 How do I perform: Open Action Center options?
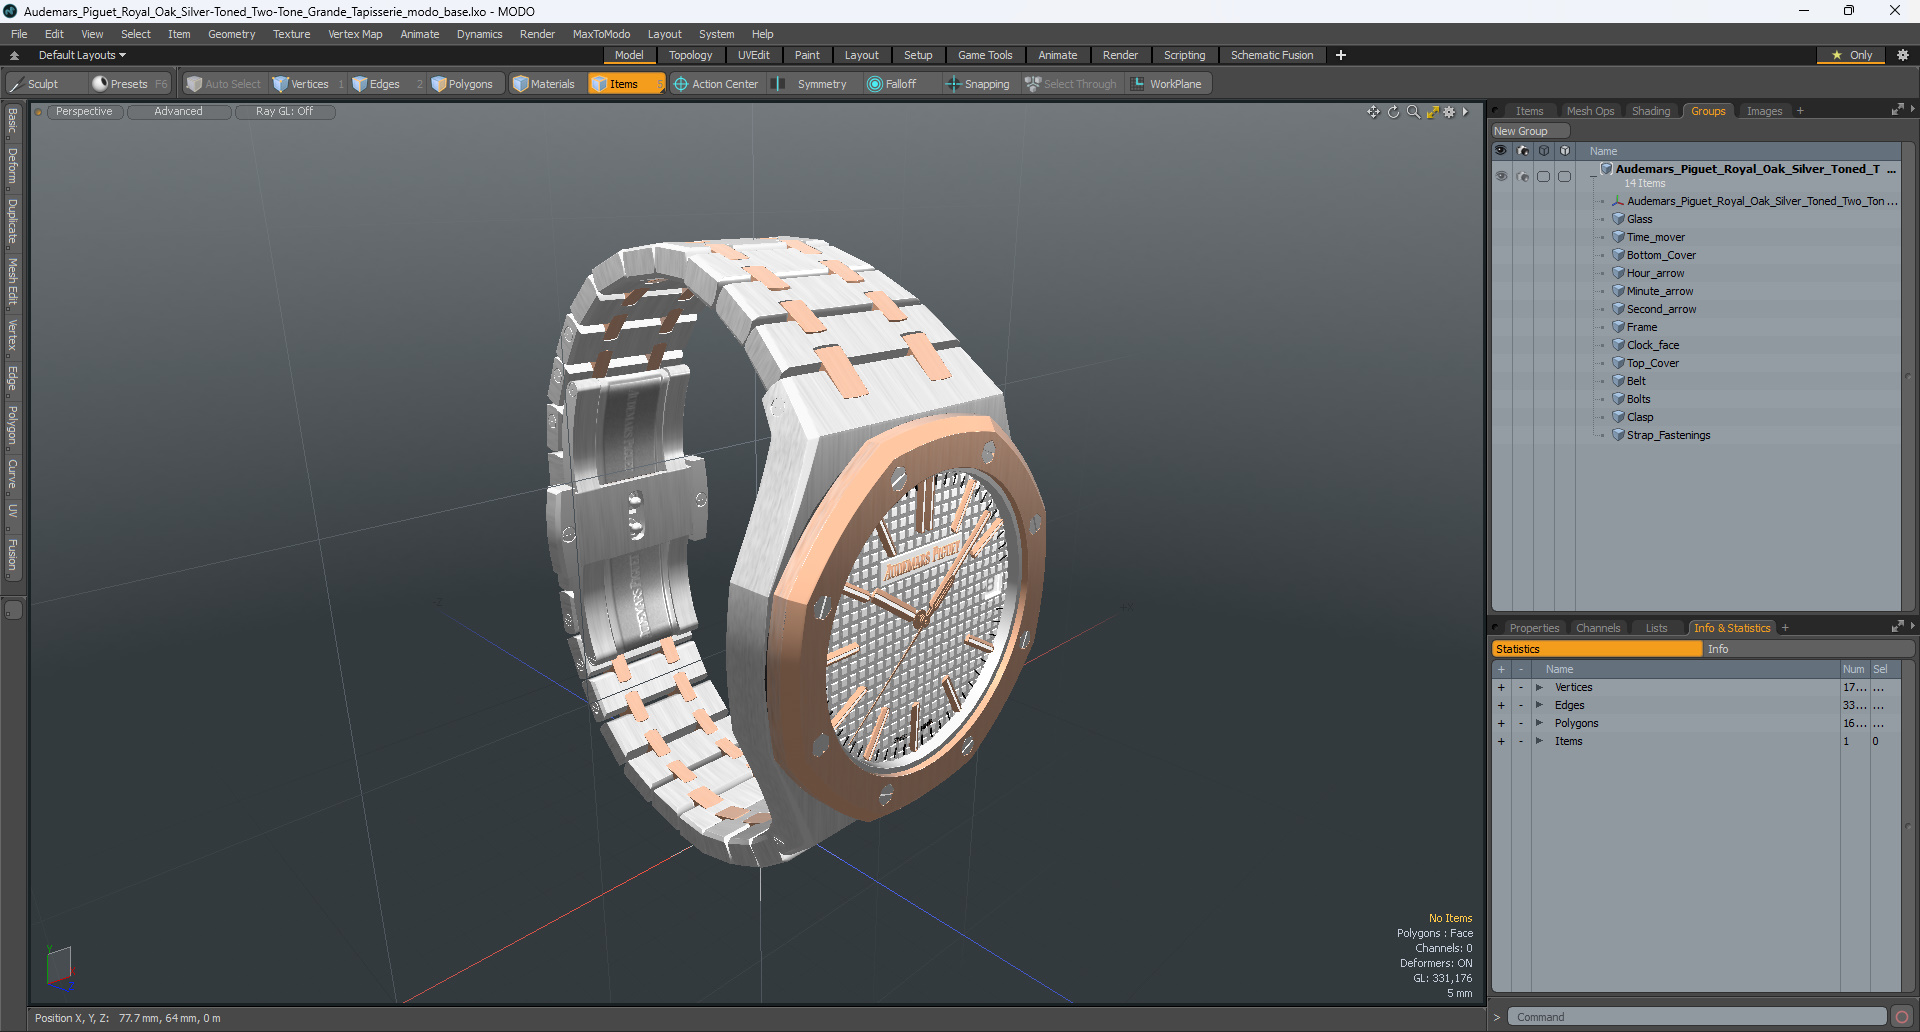[x=717, y=84]
